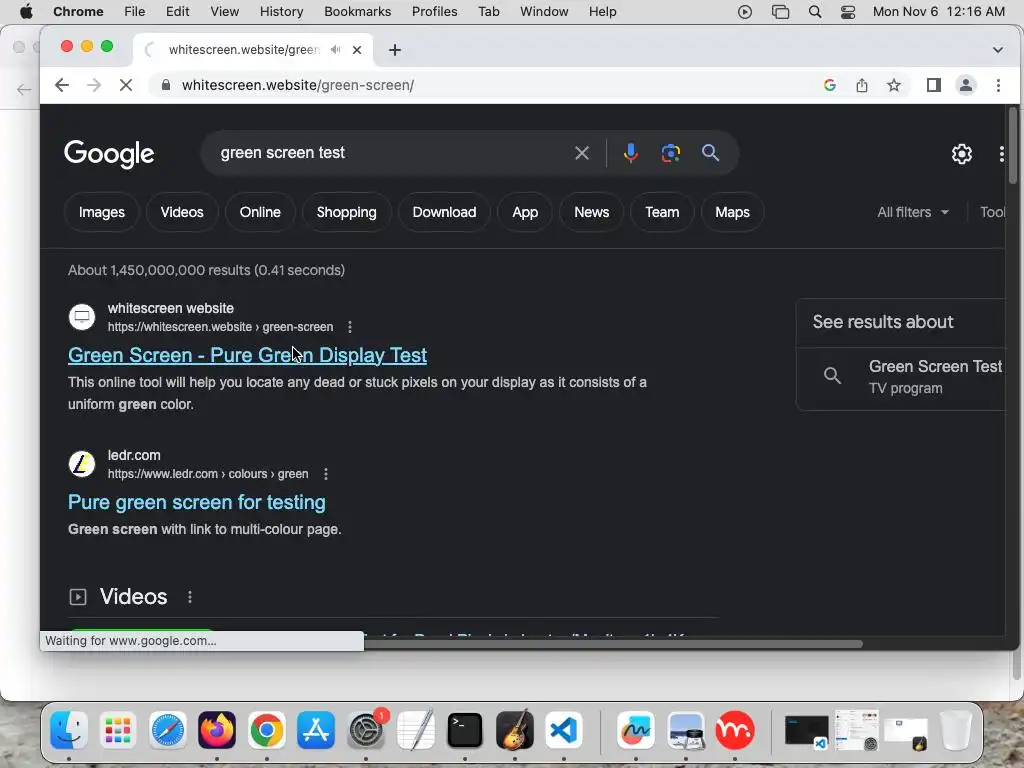Open a new tab with the plus button
Image resolution: width=1024 pixels, height=768 pixels.
coord(394,50)
